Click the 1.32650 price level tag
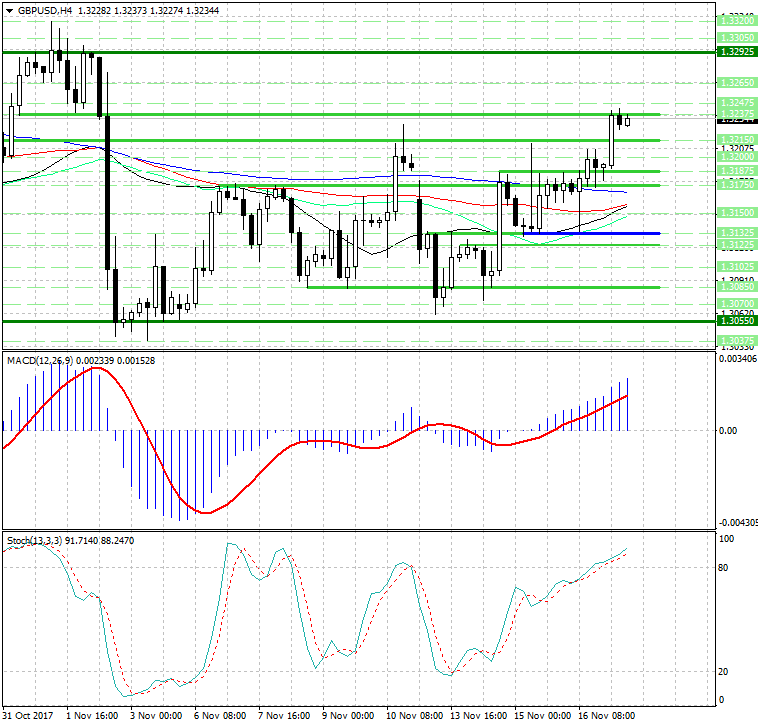Image resolution: width=758 pixels, height=727 pixels. [736, 81]
